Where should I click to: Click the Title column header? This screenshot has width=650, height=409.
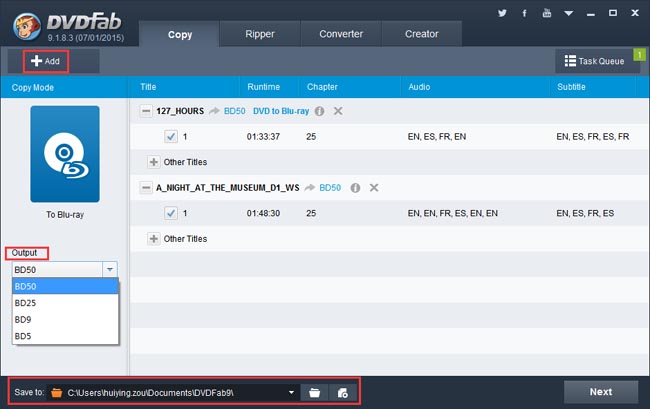pyautogui.click(x=148, y=87)
